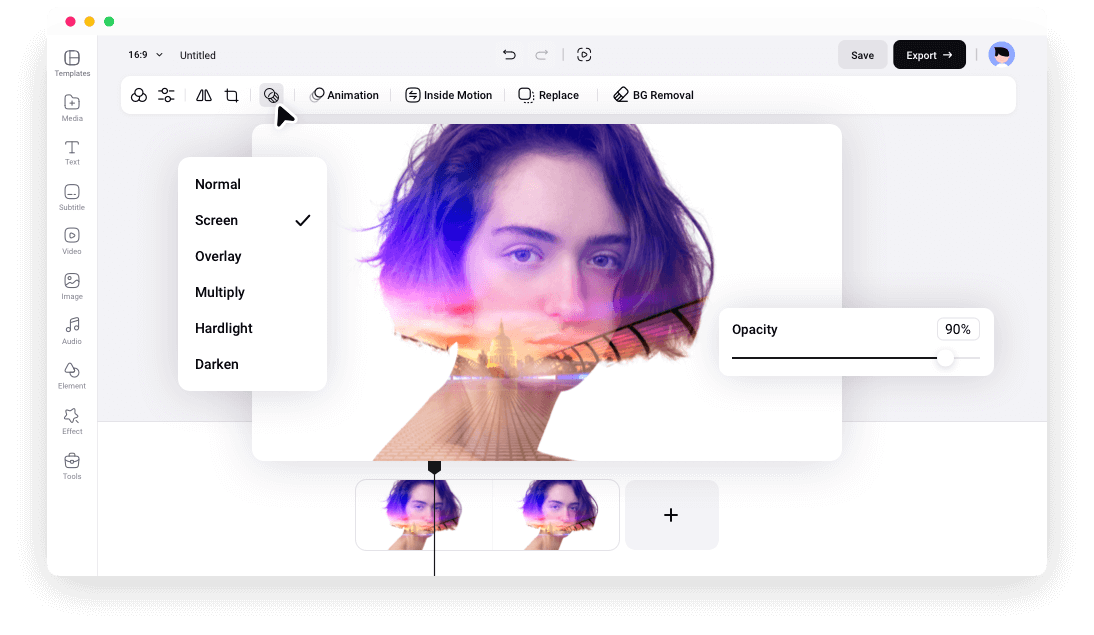Viewport: 1094px width, 635px height.
Task: Select the first timeline clip thumbnail
Action: (x=424, y=515)
